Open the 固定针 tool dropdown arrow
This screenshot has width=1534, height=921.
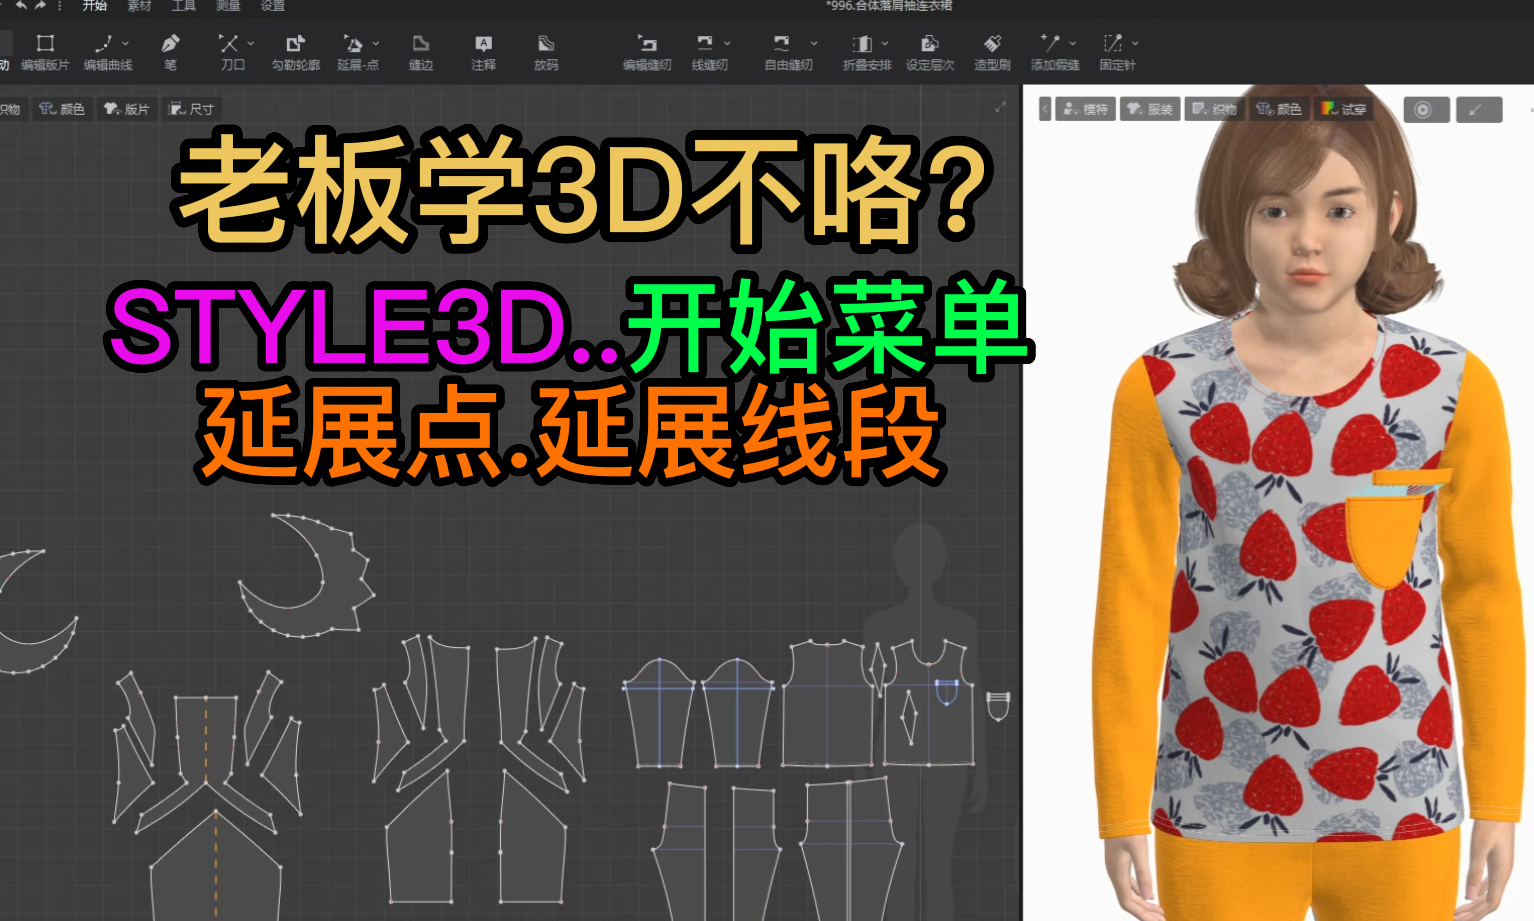pyautogui.click(x=1135, y=43)
